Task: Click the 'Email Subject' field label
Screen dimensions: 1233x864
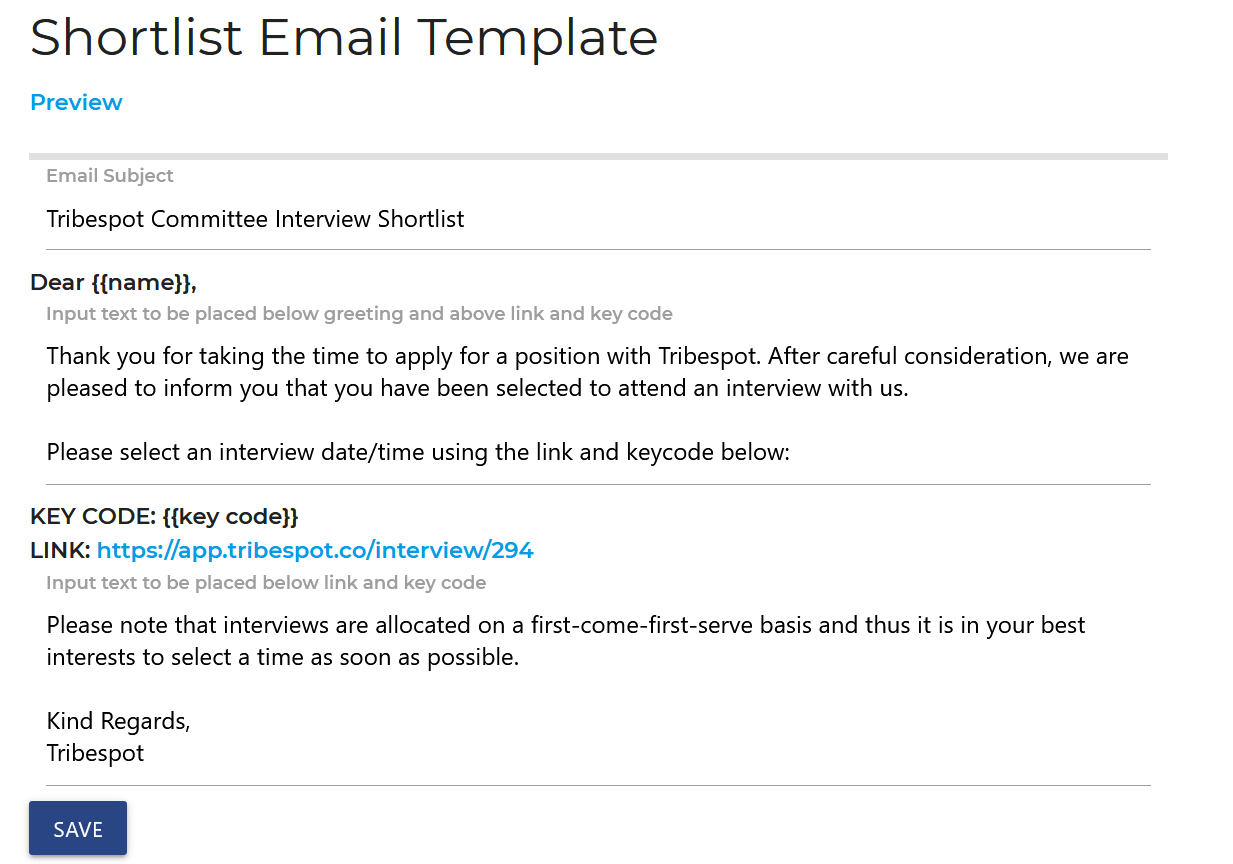Action: 110,176
